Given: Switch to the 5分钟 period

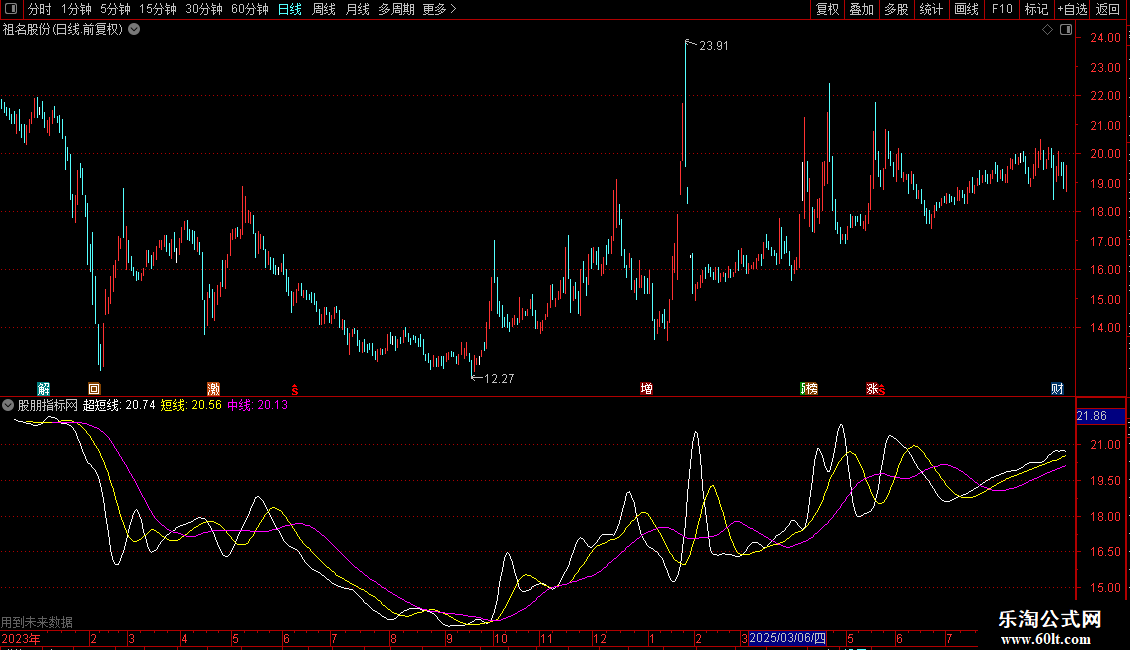Looking at the screenshot, I should 115,9.
